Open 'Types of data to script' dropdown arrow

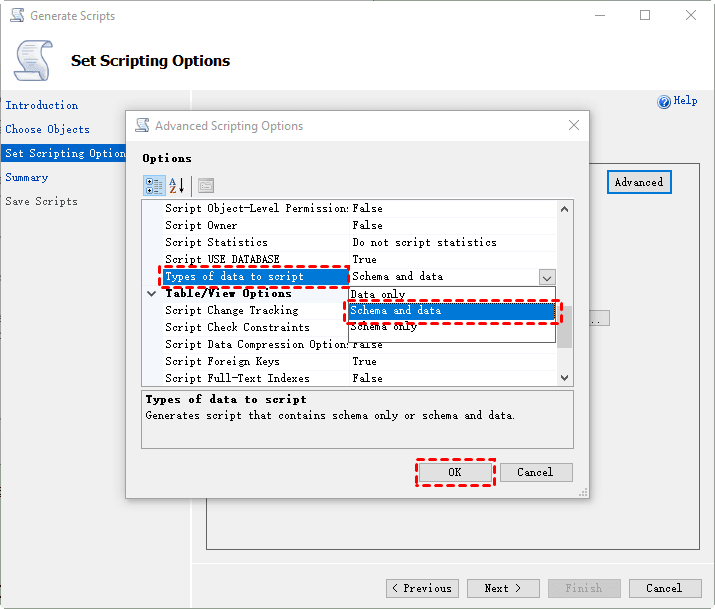pos(547,277)
